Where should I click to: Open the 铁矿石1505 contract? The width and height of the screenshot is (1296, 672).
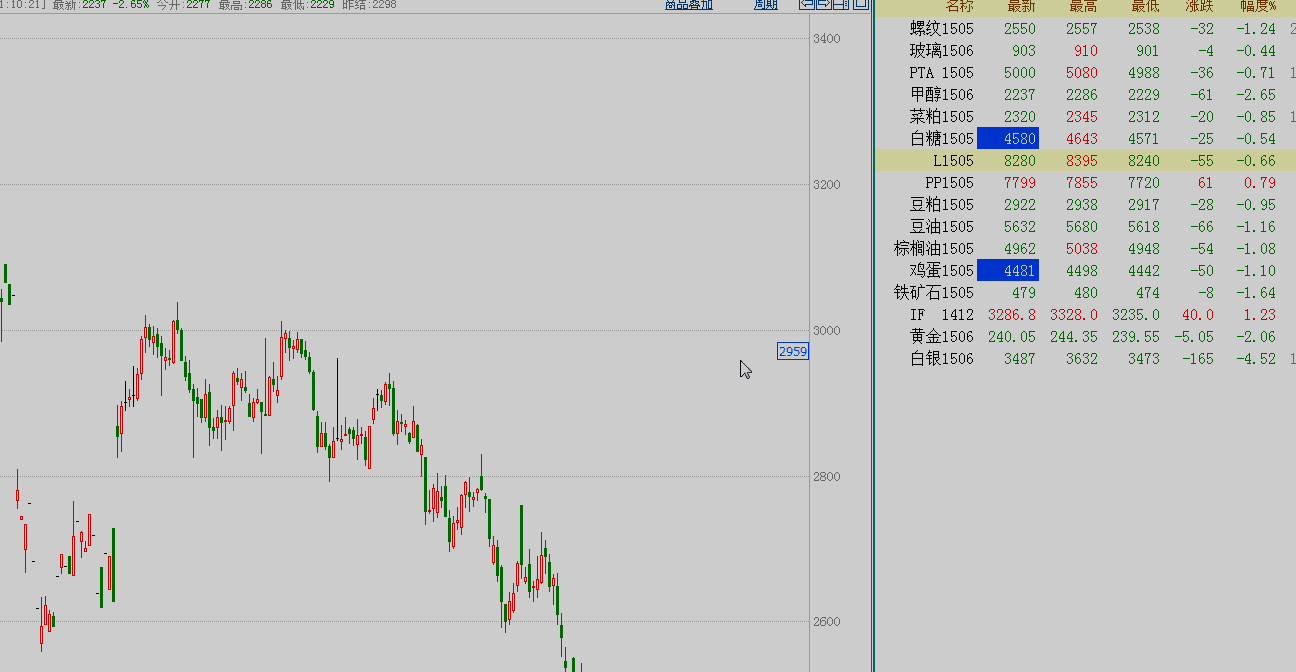[933, 293]
